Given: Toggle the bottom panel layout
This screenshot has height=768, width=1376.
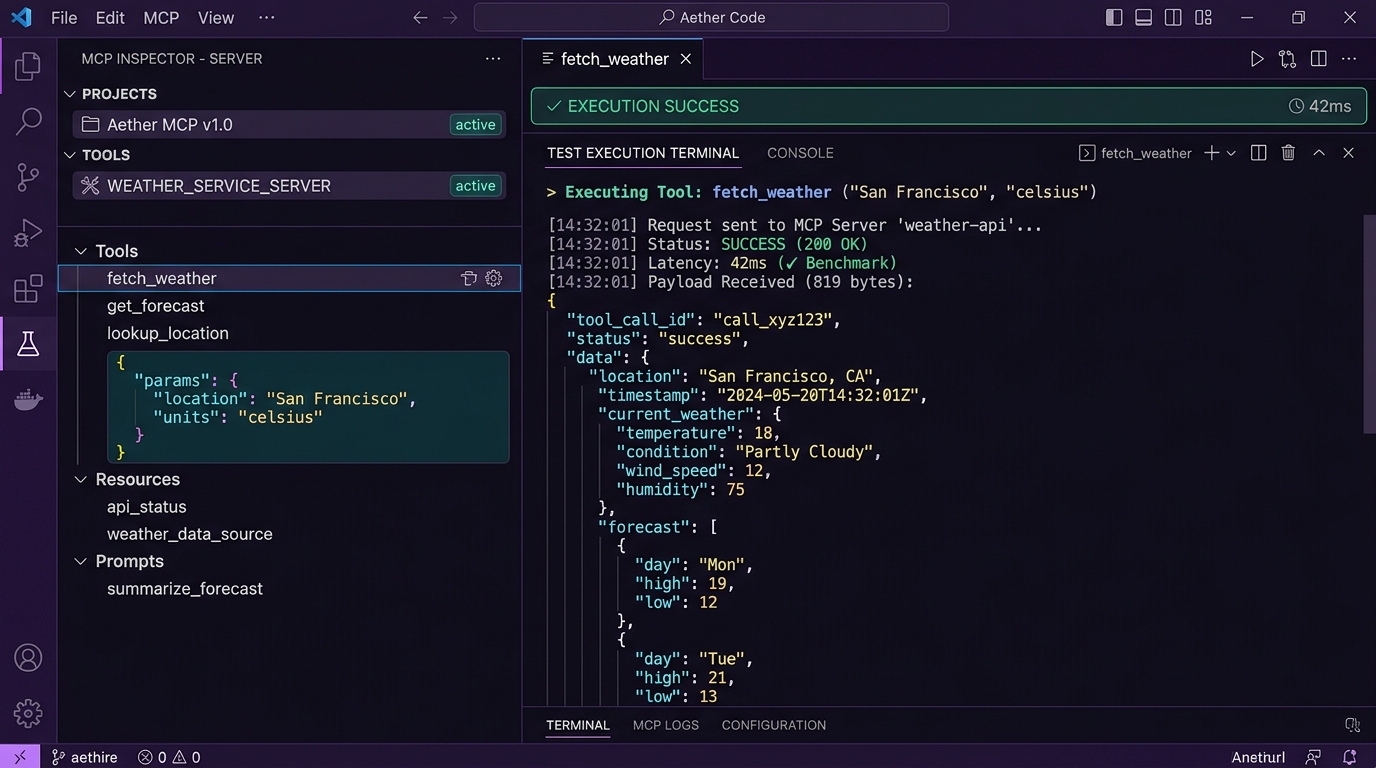Looking at the screenshot, I should point(1144,18).
